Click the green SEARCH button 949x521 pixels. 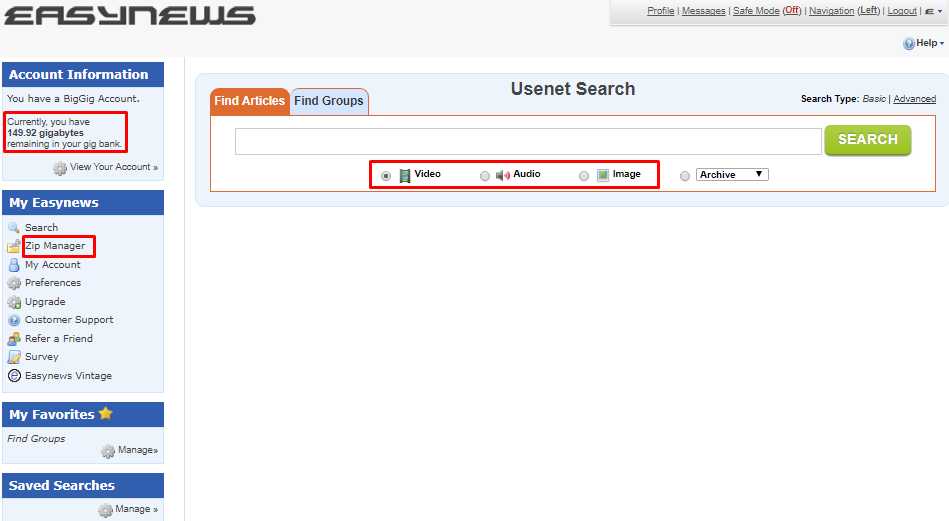click(867, 140)
